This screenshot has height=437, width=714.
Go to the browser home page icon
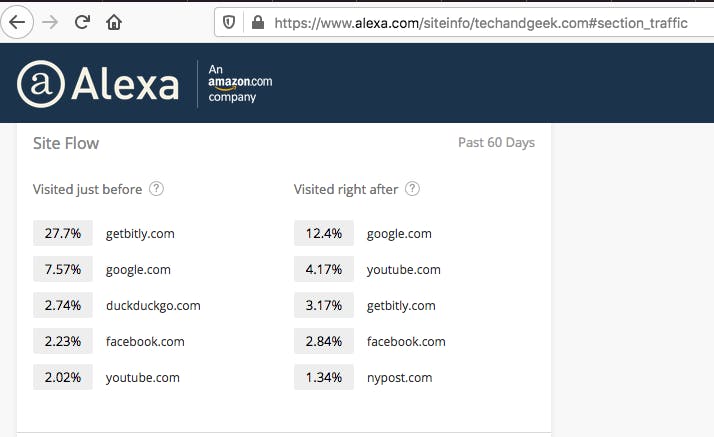pyautogui.click(x=114, y=22)
